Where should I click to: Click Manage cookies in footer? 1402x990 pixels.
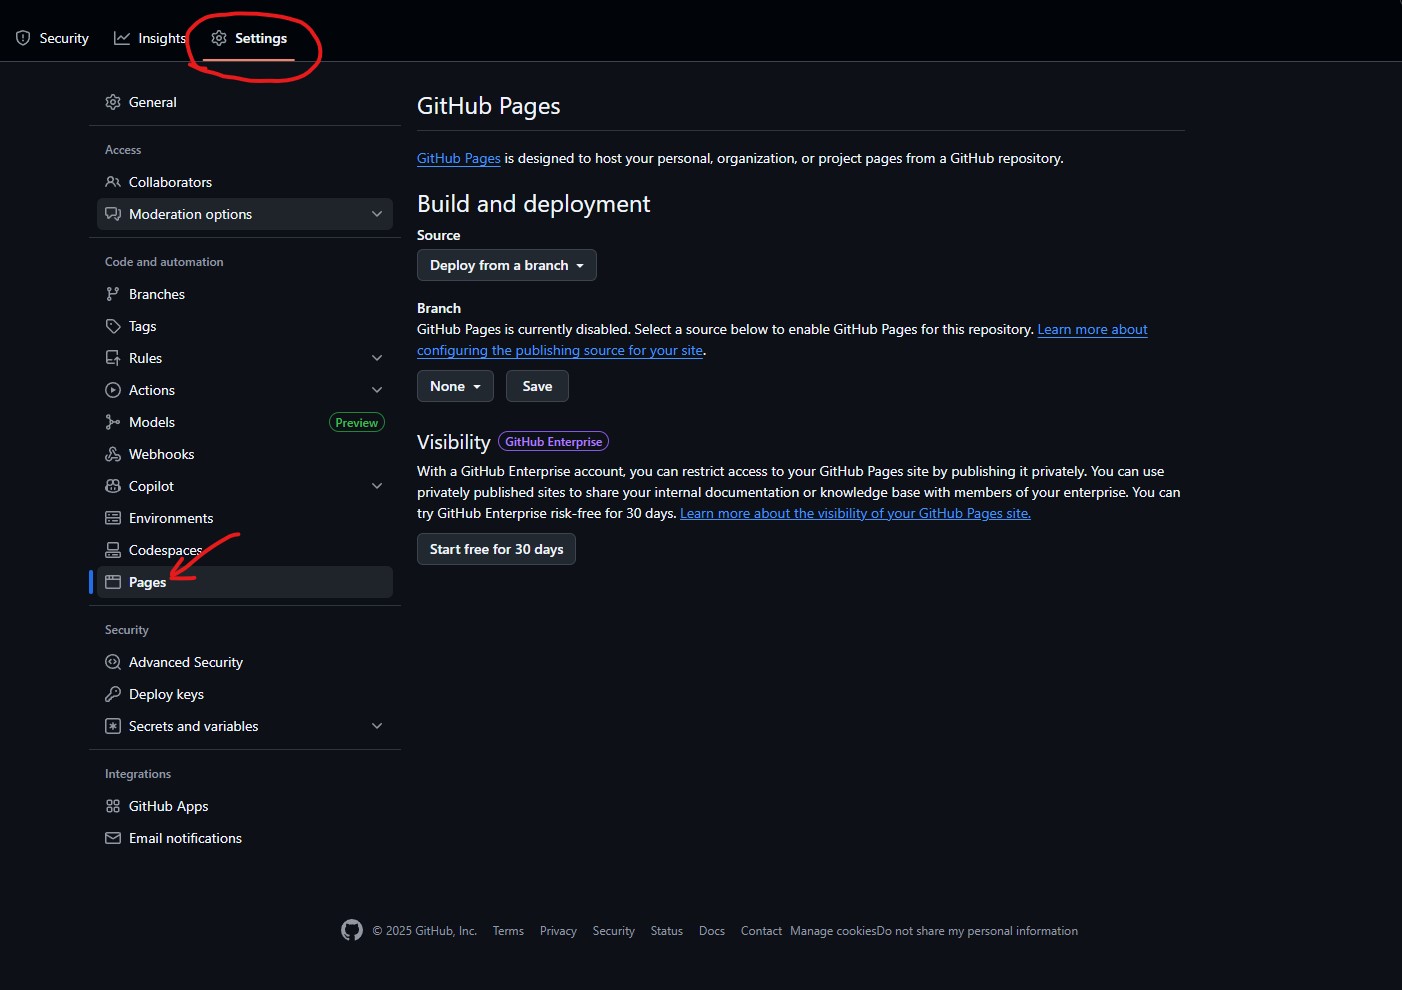[x=833, y=931]
